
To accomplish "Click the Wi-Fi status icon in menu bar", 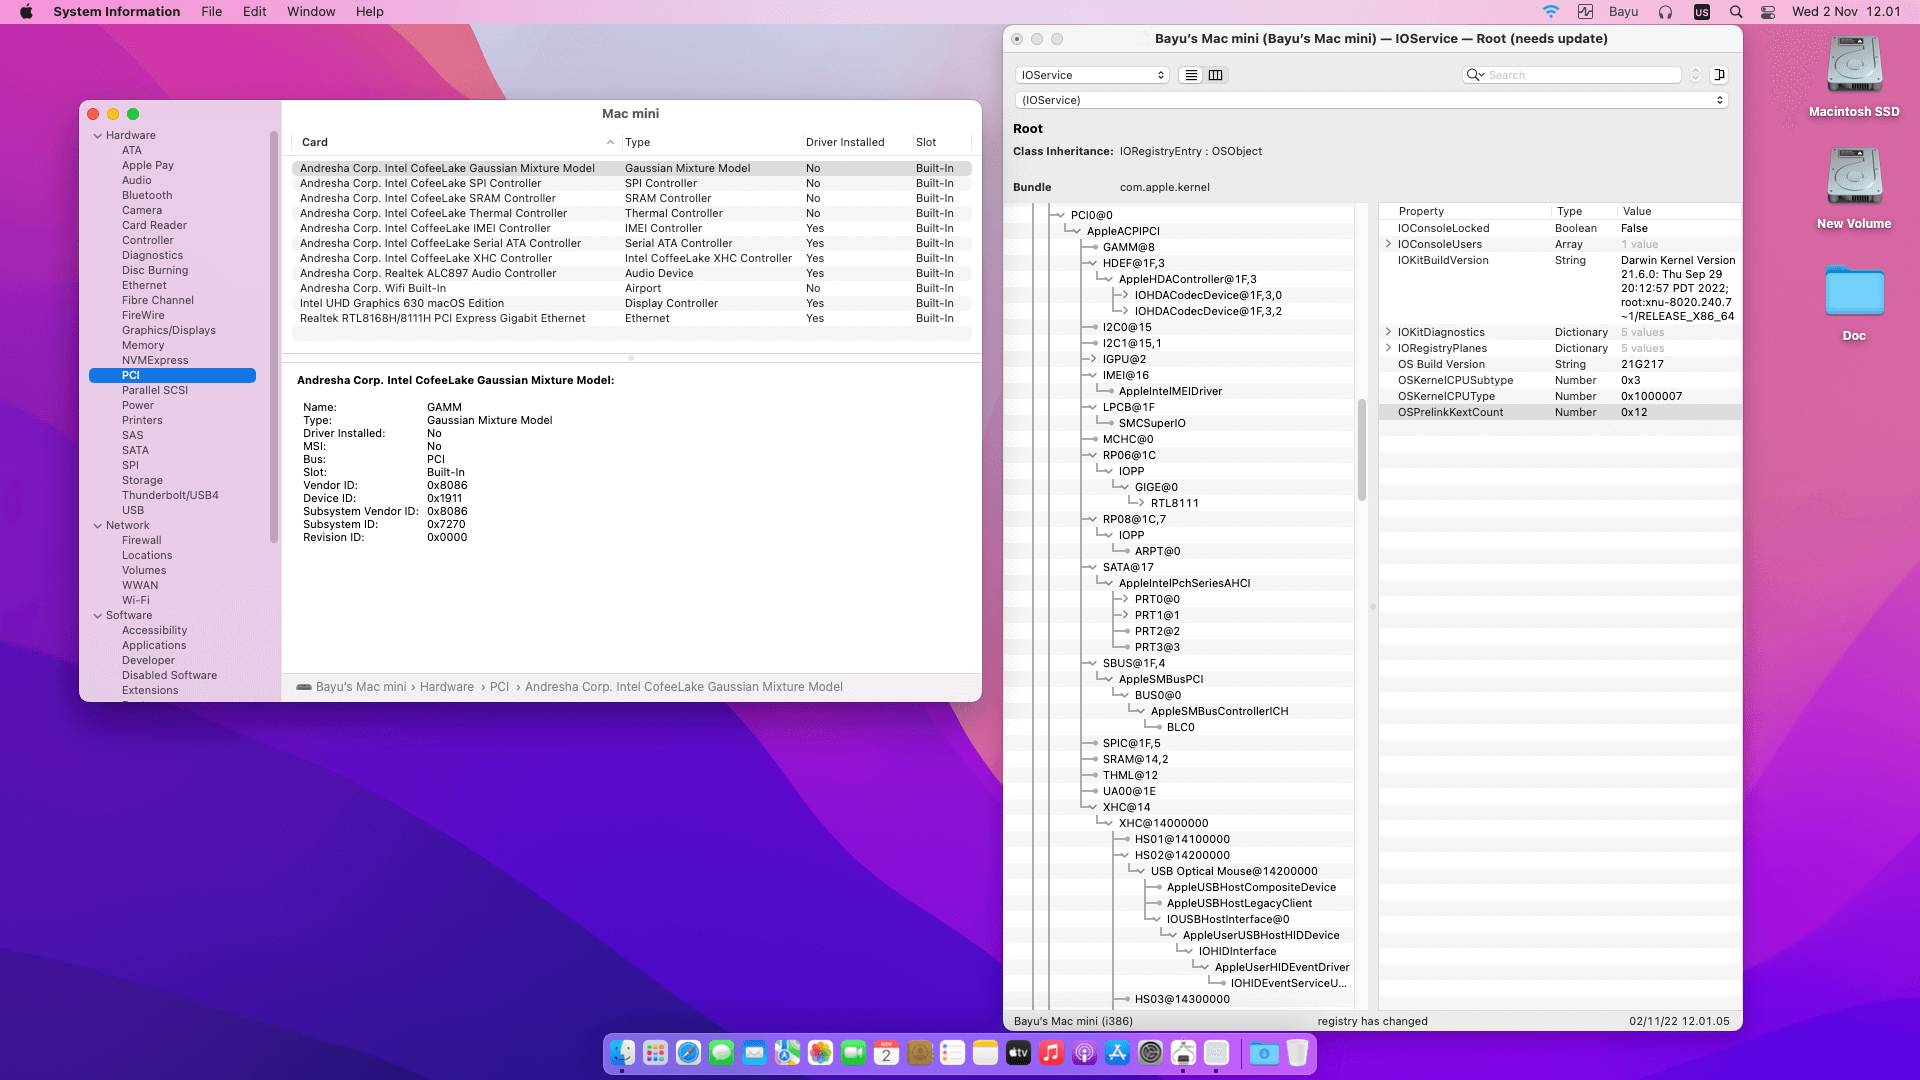I will (1550, 12).
